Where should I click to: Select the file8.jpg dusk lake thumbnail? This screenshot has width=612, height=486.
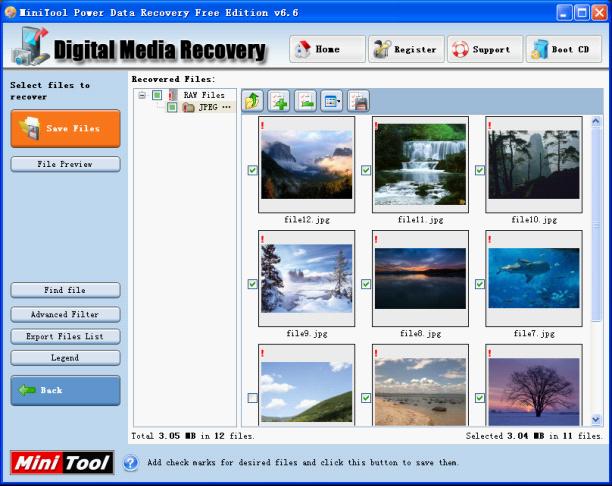coord(420,278)
